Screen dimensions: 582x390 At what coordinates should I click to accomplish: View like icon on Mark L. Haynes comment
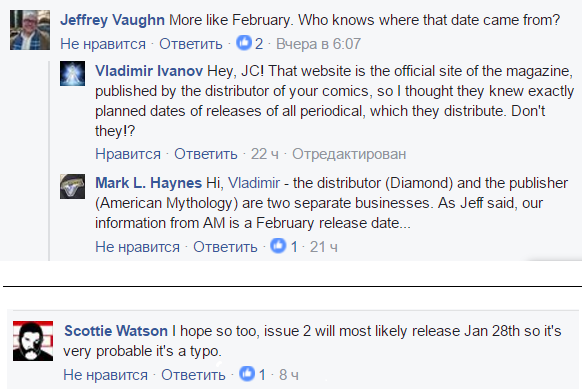(278, 246)
